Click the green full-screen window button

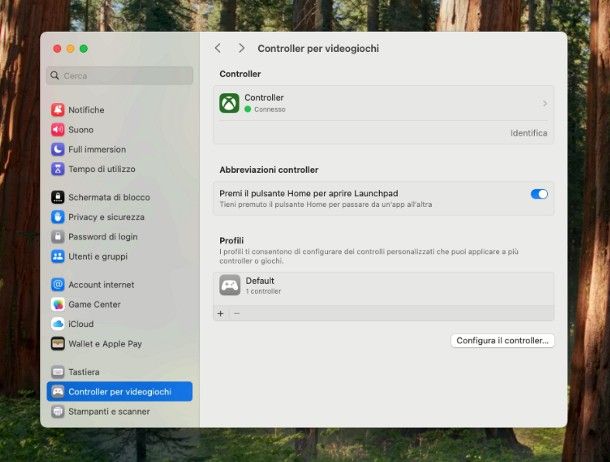84,49
